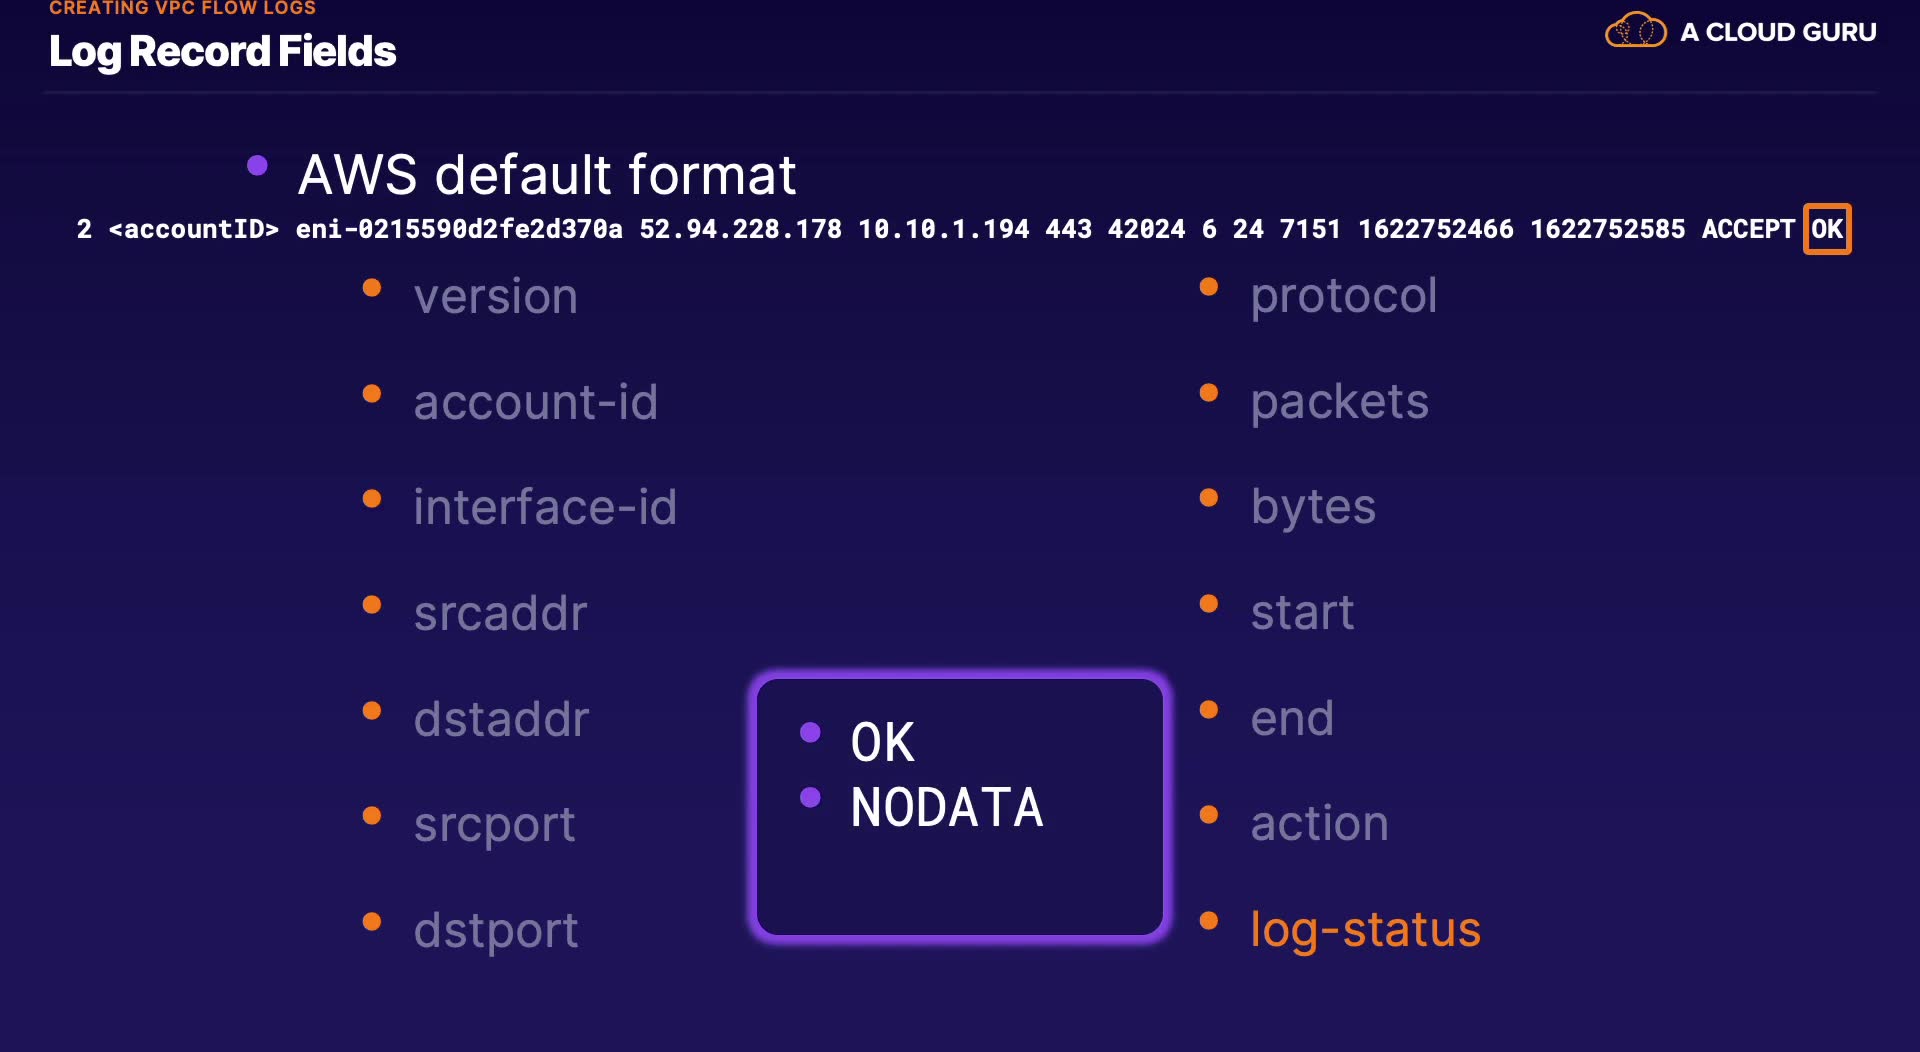Click the A Cloud Guru cloud logo
Image resolution: width=1920 pixels, height=1052 pixels.
[1635, 31]
